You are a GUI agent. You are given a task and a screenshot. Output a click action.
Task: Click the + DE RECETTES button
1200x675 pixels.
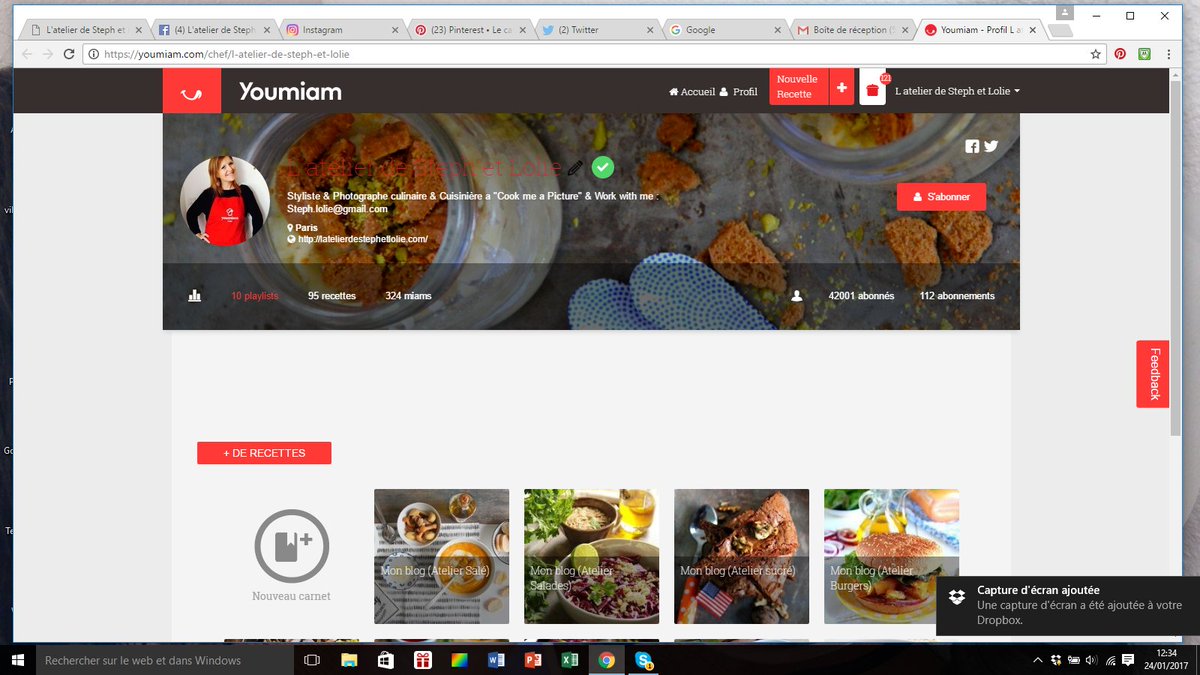[x=264, y=453]
